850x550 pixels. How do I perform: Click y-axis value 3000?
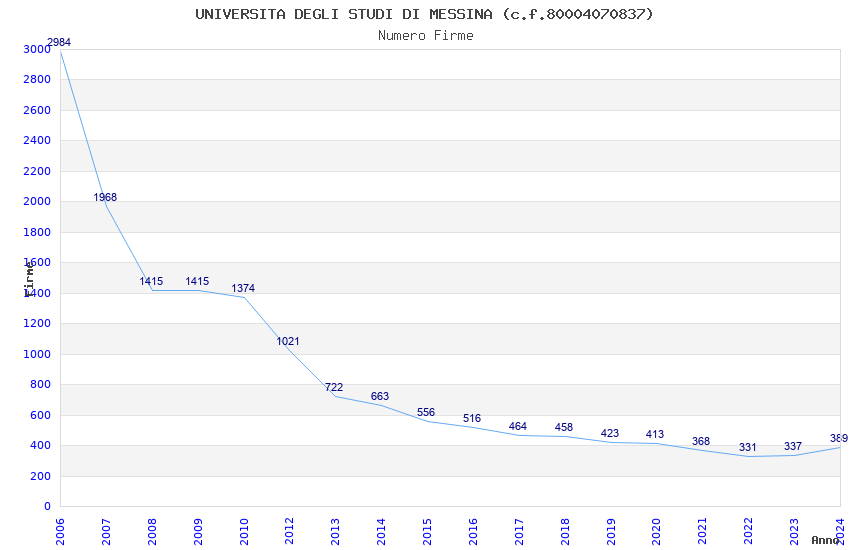coord(37,49)
